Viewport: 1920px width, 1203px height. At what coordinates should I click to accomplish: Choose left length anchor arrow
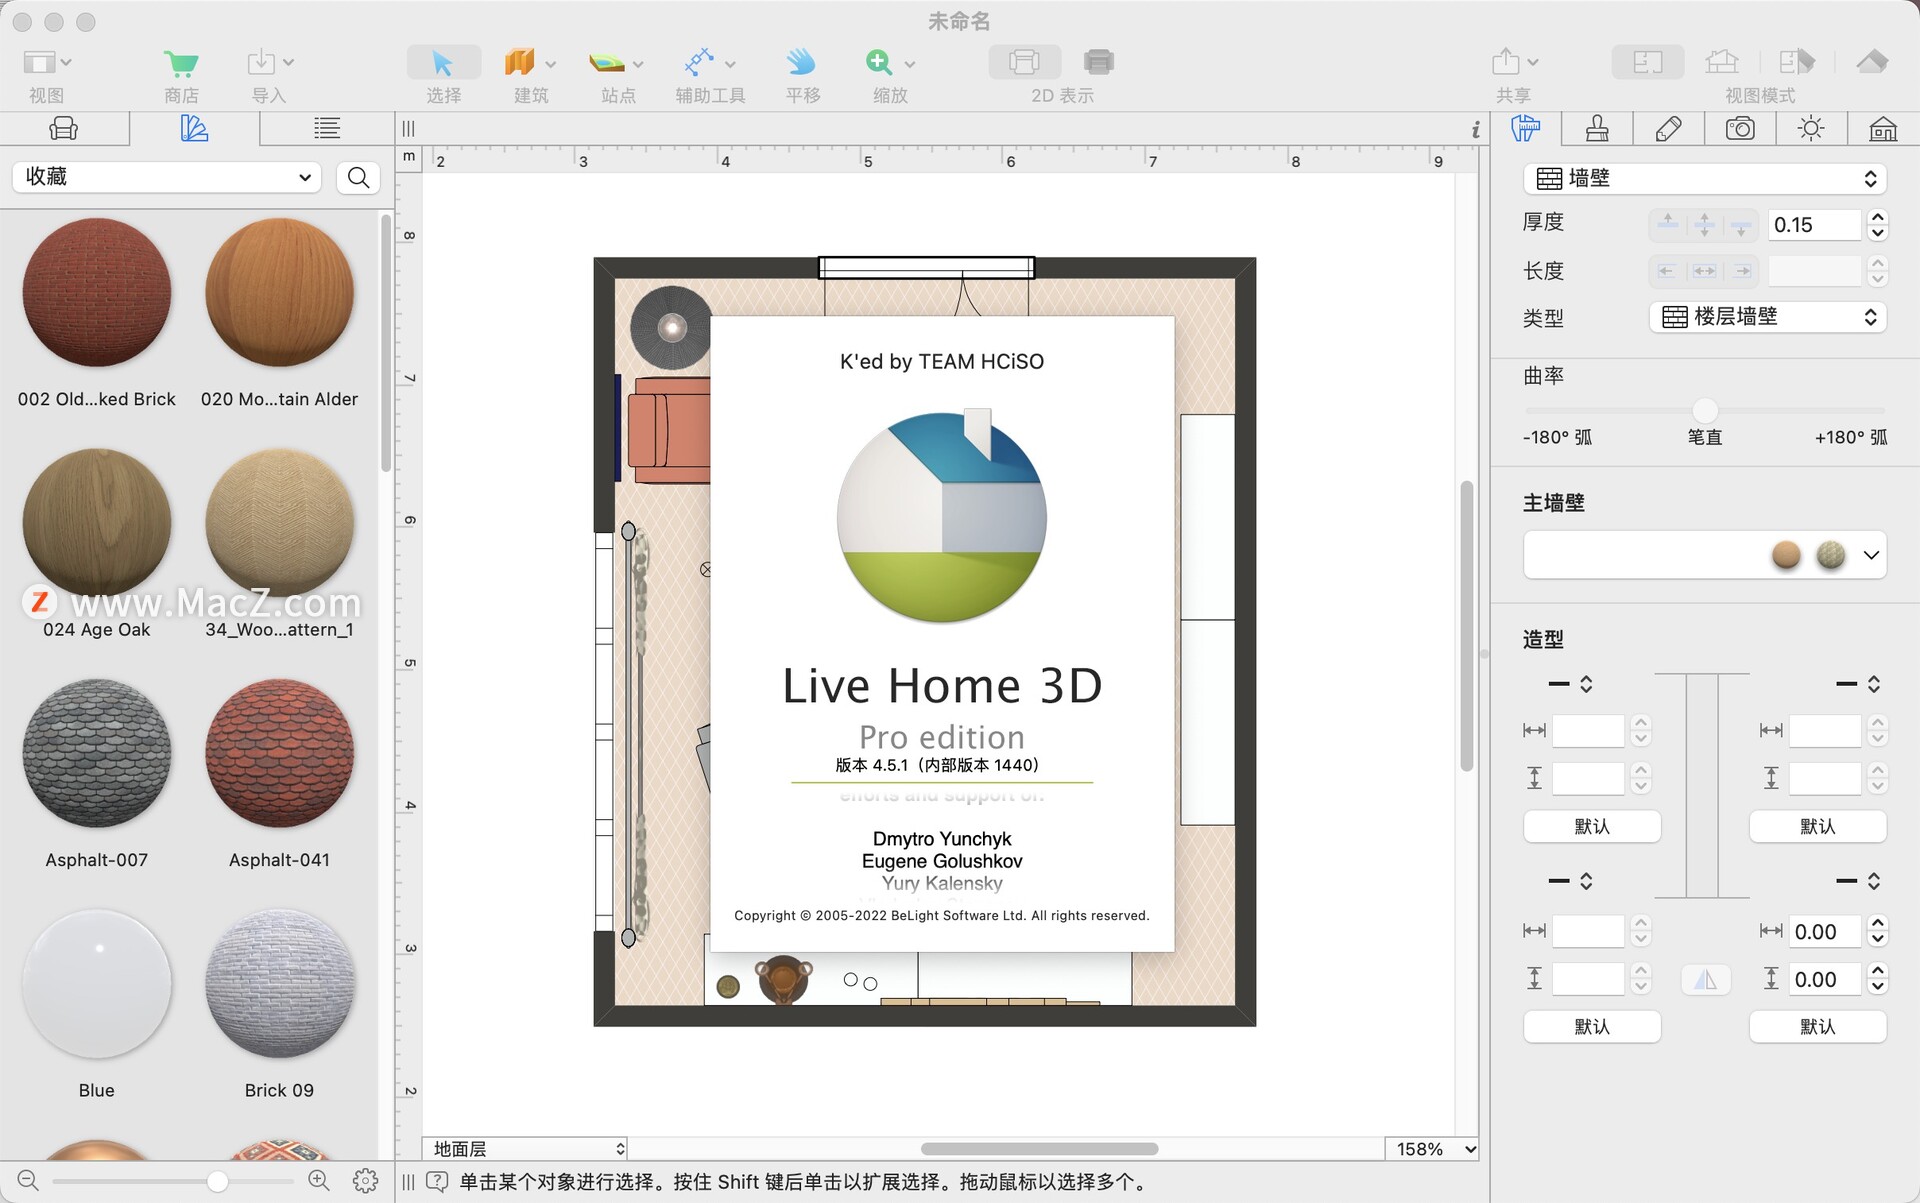(1667, 271)
